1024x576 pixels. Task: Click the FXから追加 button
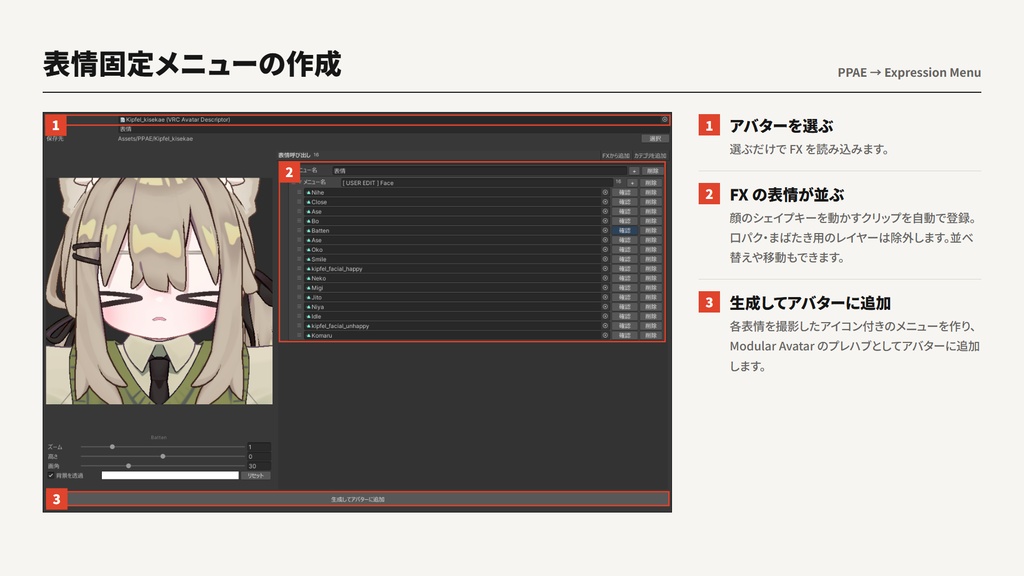coord(615,155)
